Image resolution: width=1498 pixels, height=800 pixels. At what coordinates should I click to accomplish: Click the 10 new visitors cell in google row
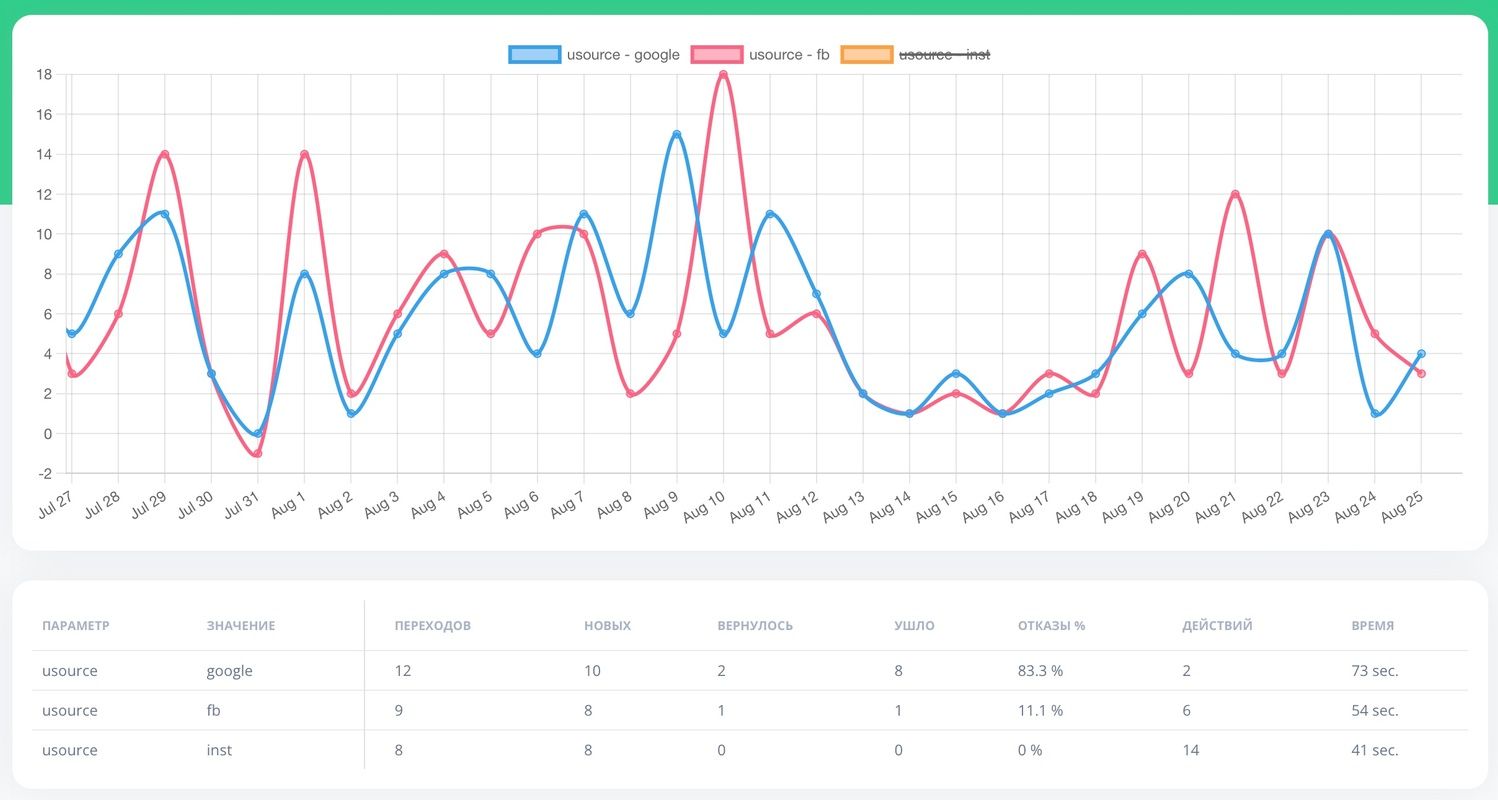[593, 671]
